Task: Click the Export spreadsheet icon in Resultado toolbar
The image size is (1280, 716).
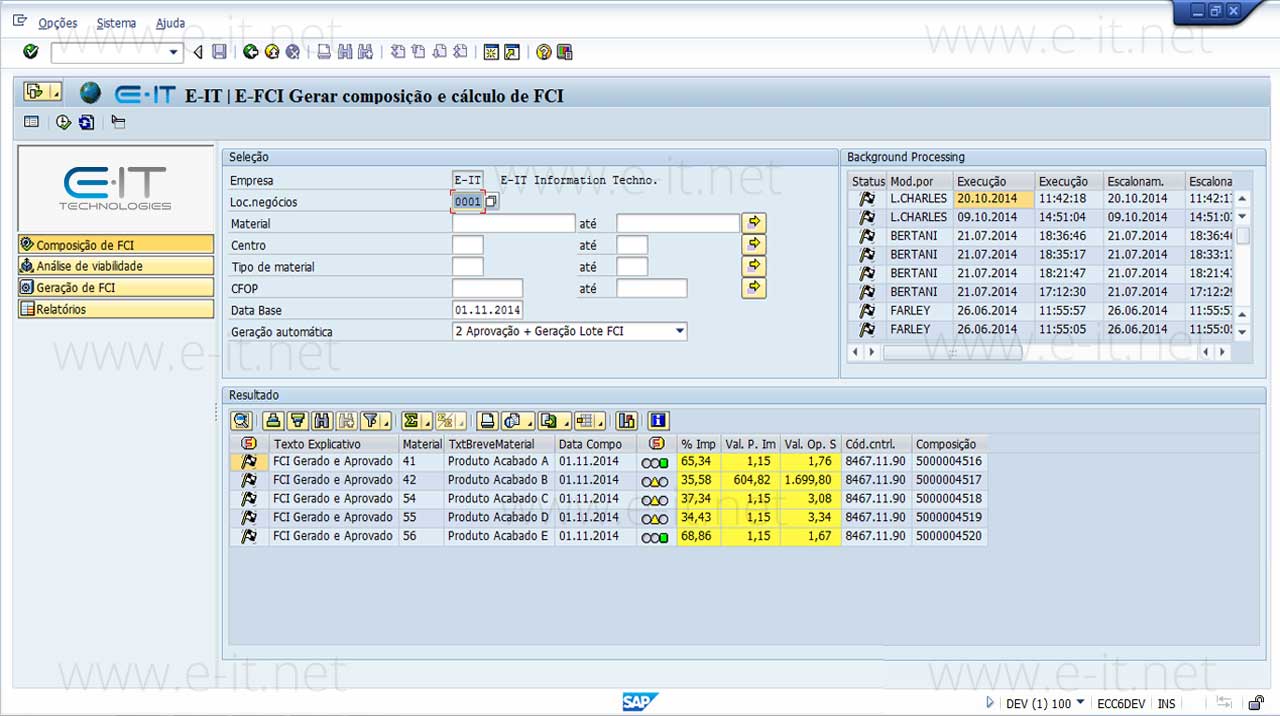Action: pos(554,421)
